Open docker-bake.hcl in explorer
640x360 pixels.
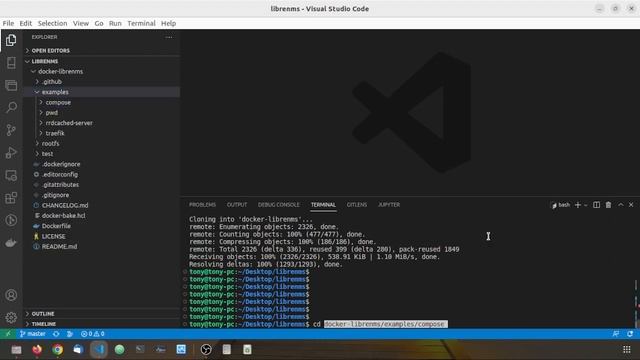click(x=63, y=216)
